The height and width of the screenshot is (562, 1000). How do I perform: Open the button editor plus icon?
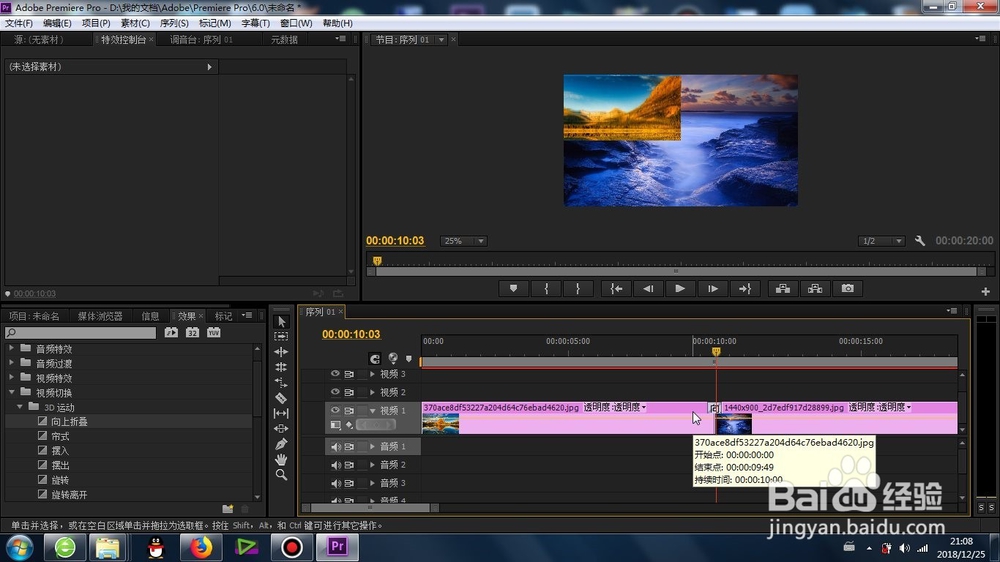(985, 291)
